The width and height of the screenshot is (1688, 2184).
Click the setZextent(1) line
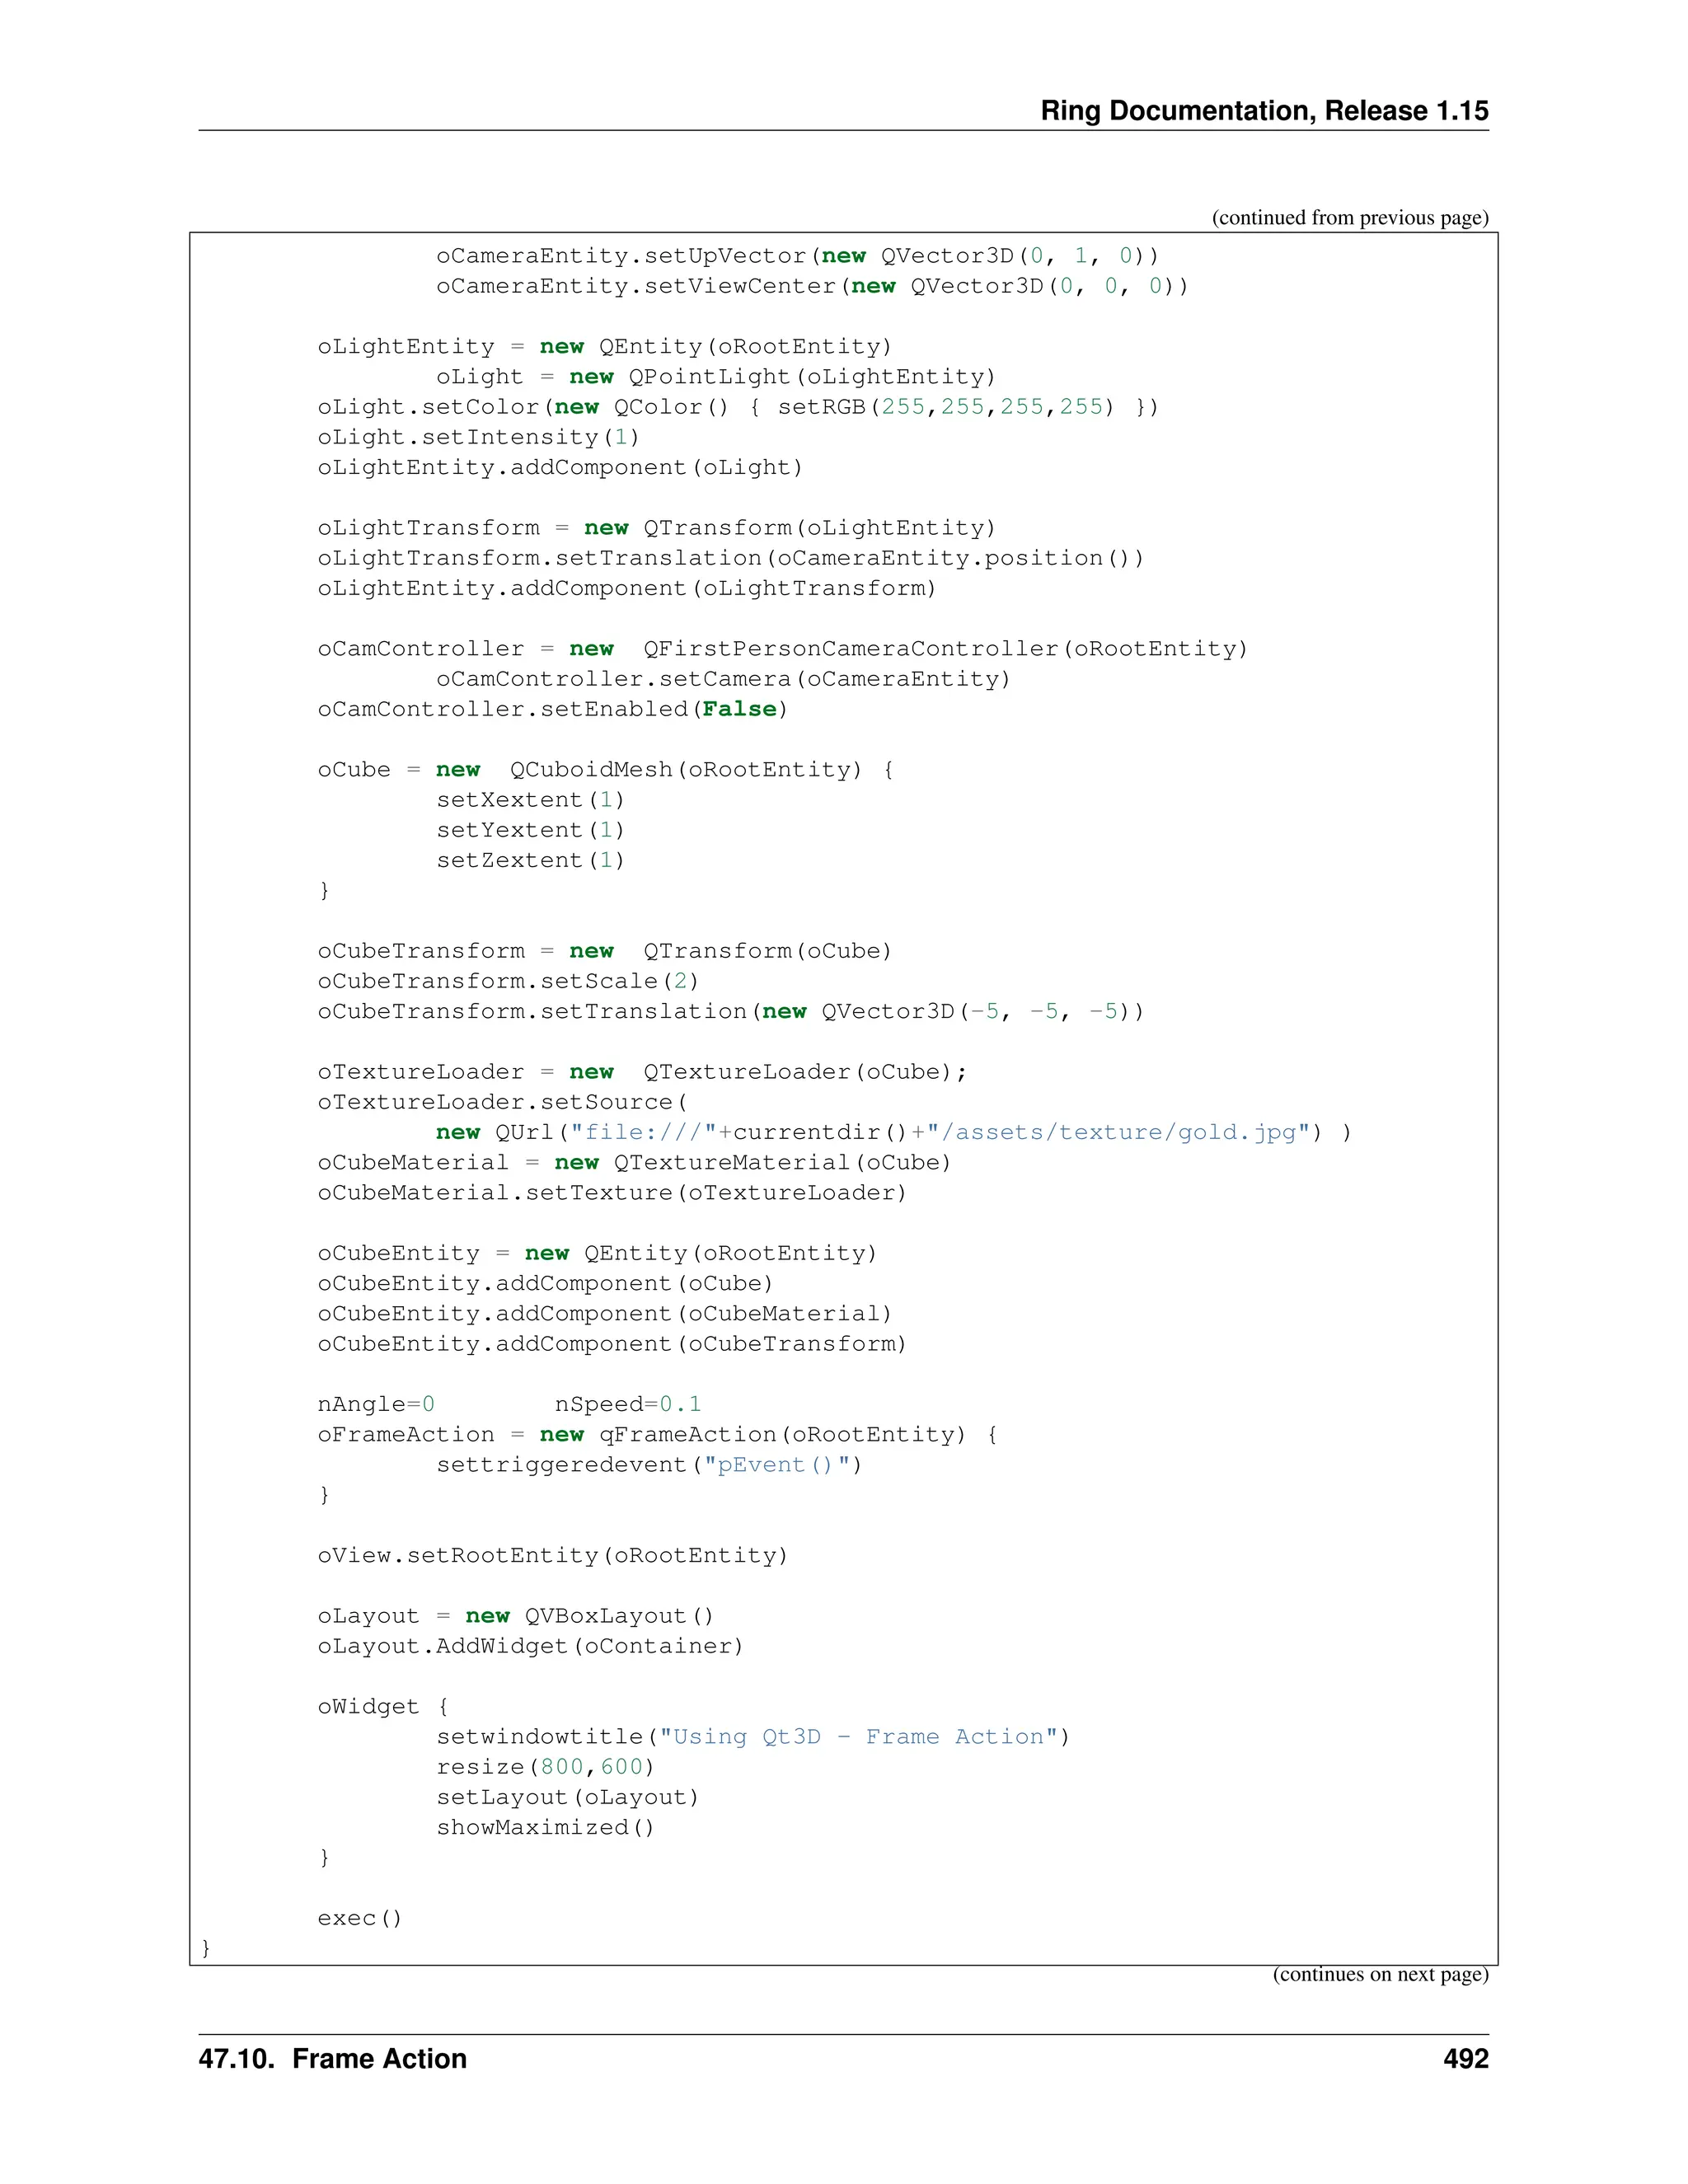(530, 860)
